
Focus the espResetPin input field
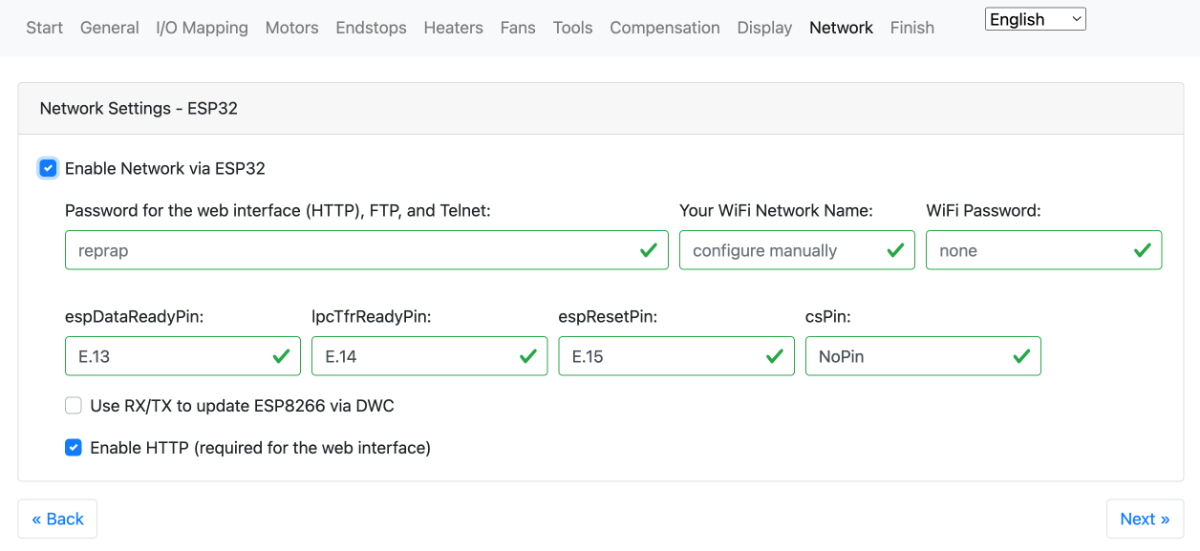(676, 356)
